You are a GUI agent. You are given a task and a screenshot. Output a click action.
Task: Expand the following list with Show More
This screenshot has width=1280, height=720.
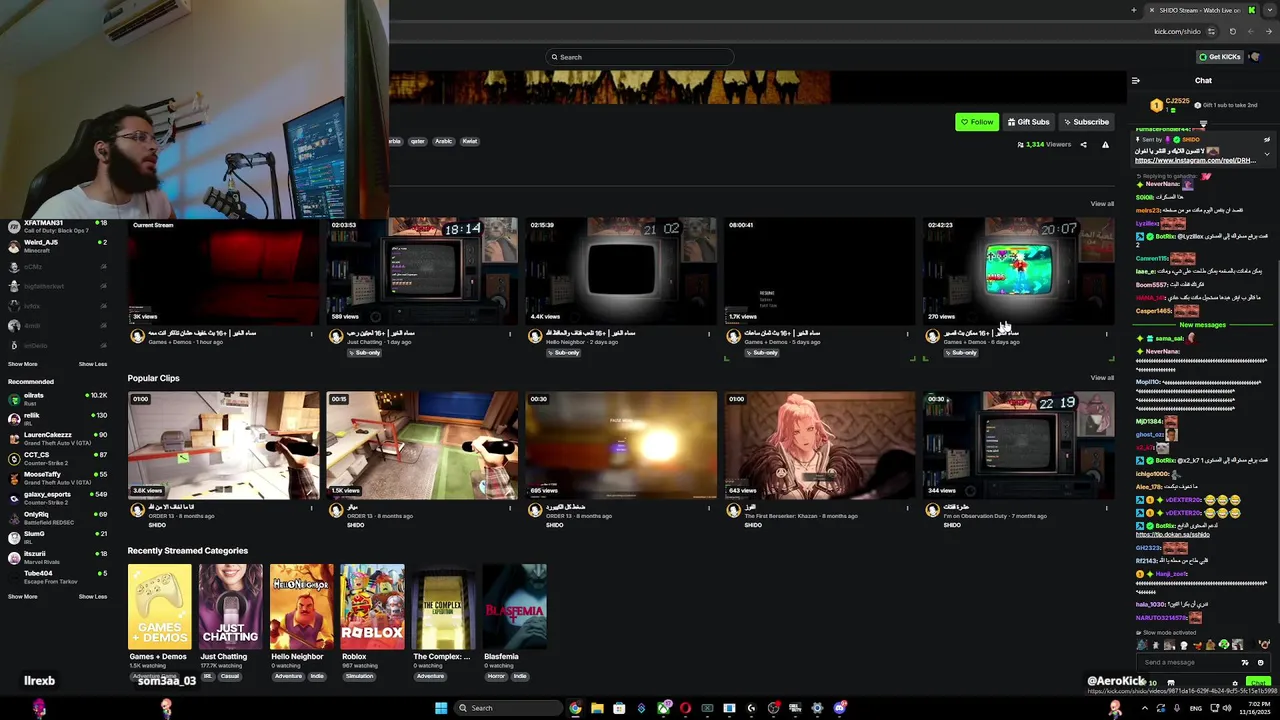point(23,364)
